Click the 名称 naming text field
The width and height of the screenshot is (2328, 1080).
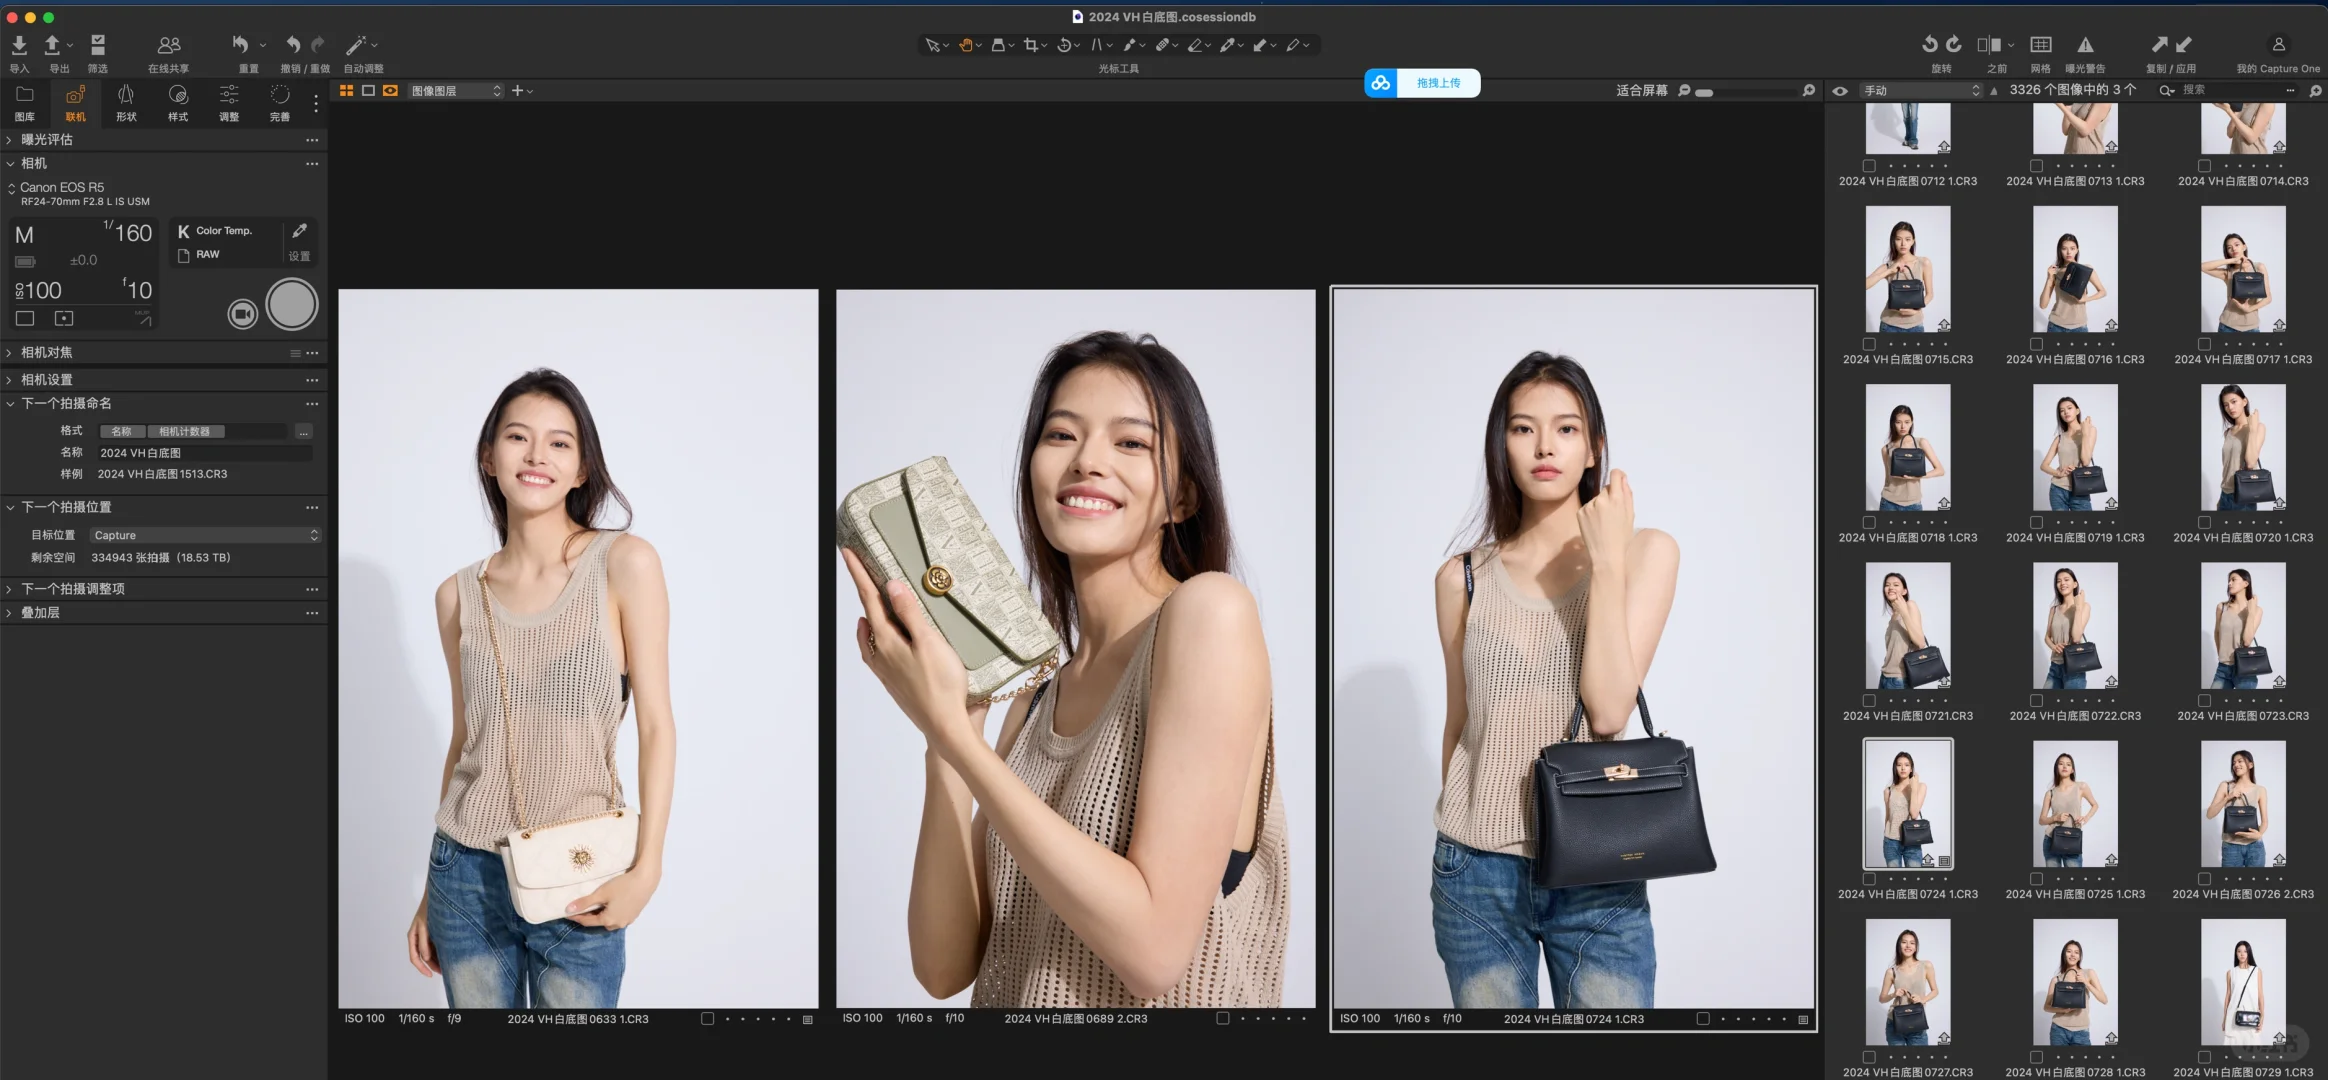205,454
